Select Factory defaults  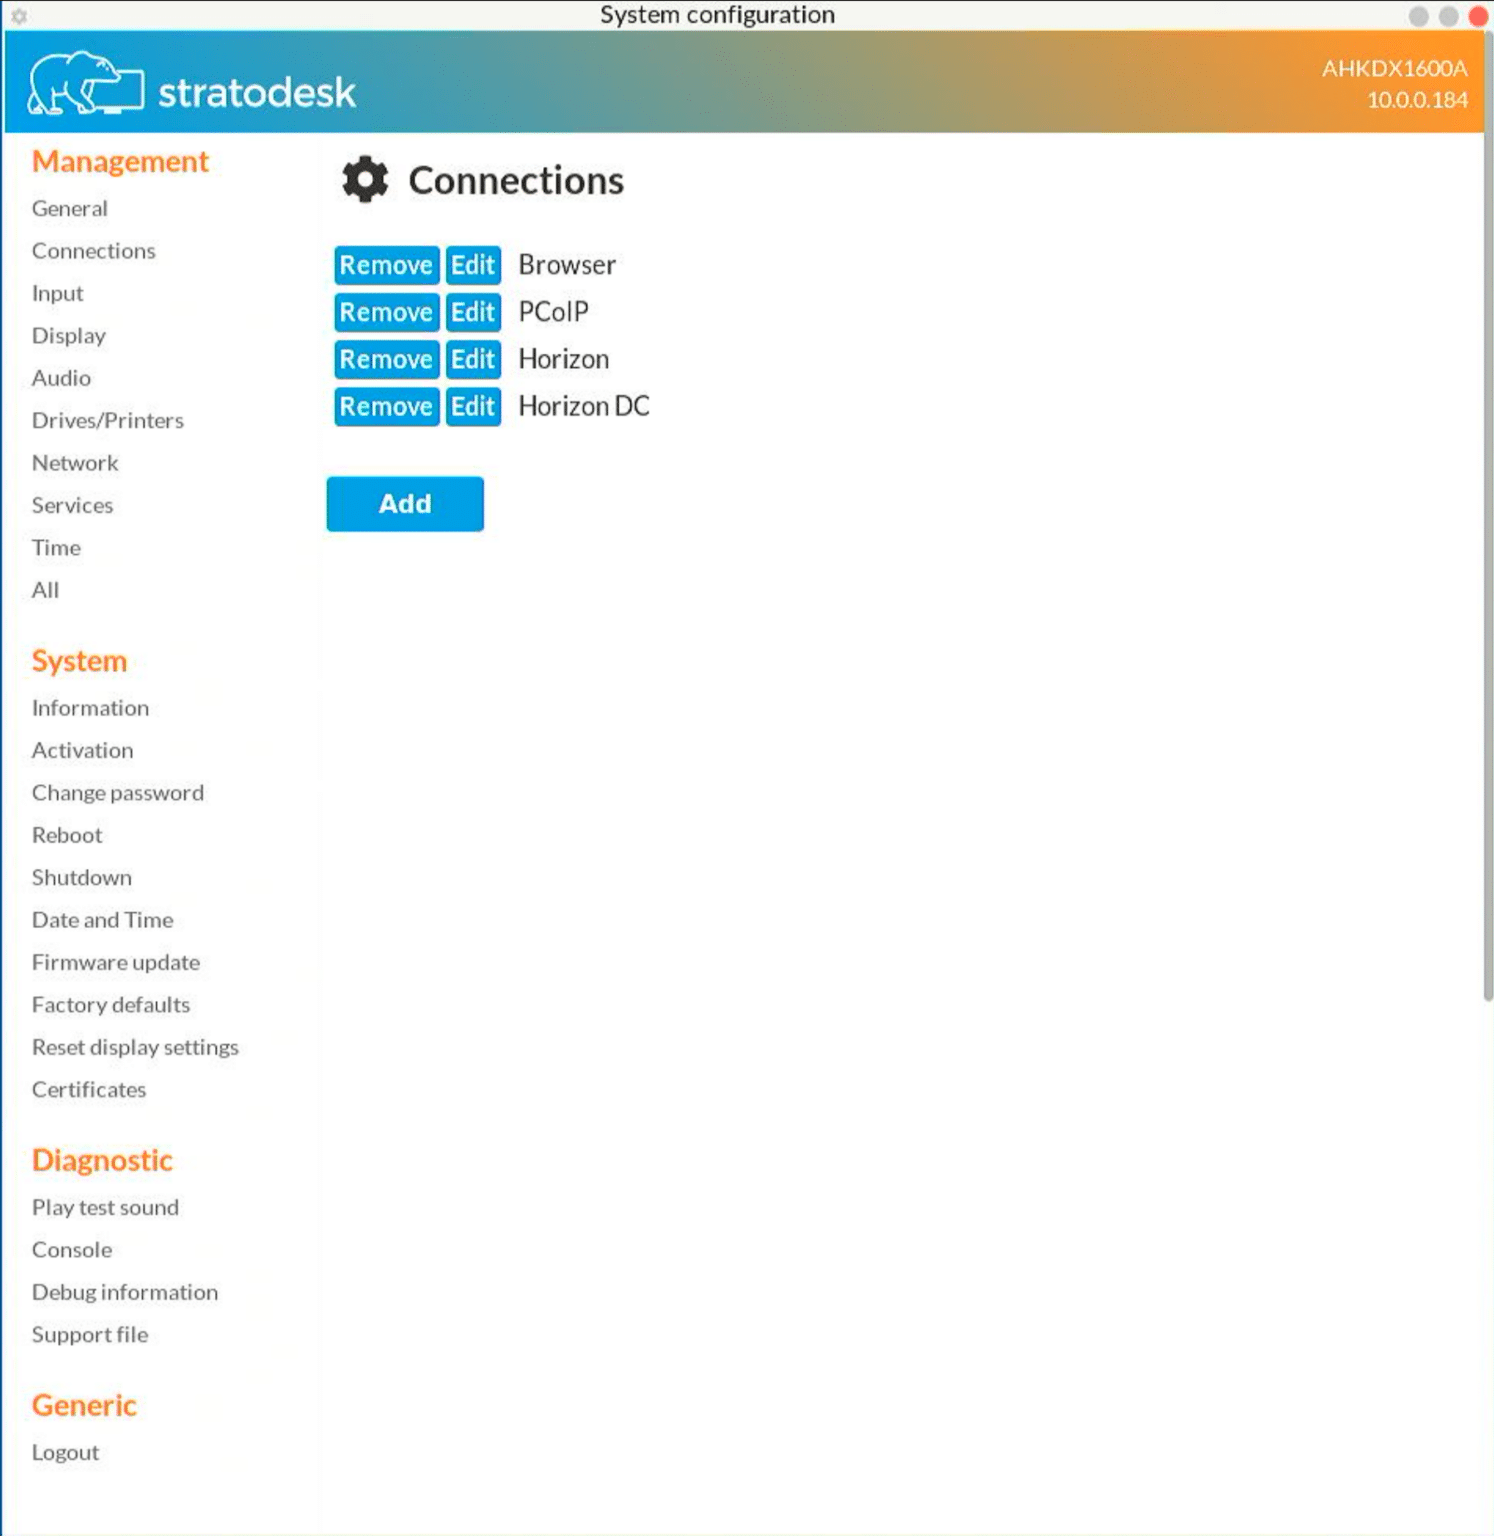click(111, 1005)
